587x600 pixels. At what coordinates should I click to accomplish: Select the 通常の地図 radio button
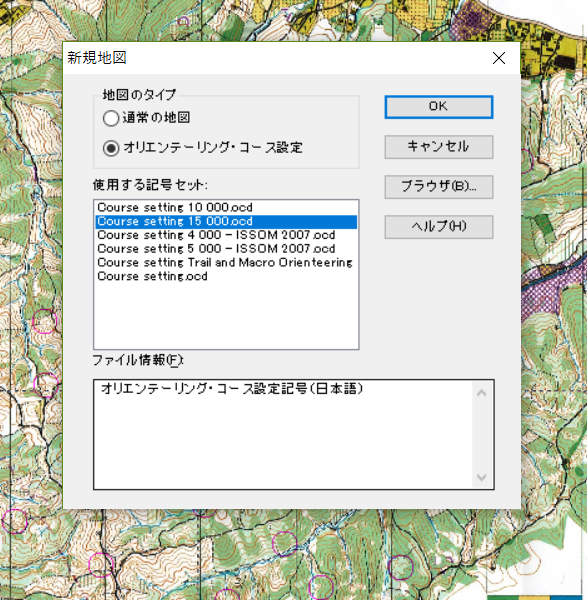click(111, 118)
